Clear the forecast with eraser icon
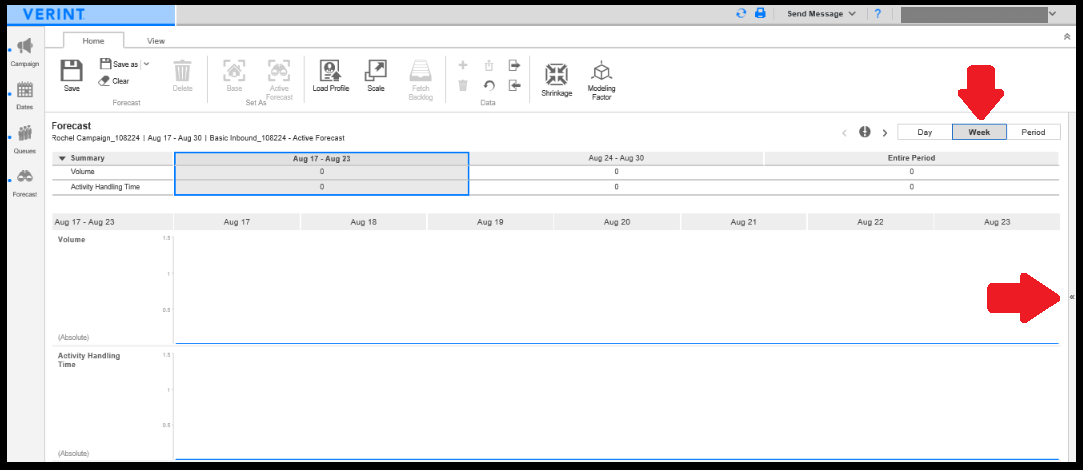 tap(114, 81)
